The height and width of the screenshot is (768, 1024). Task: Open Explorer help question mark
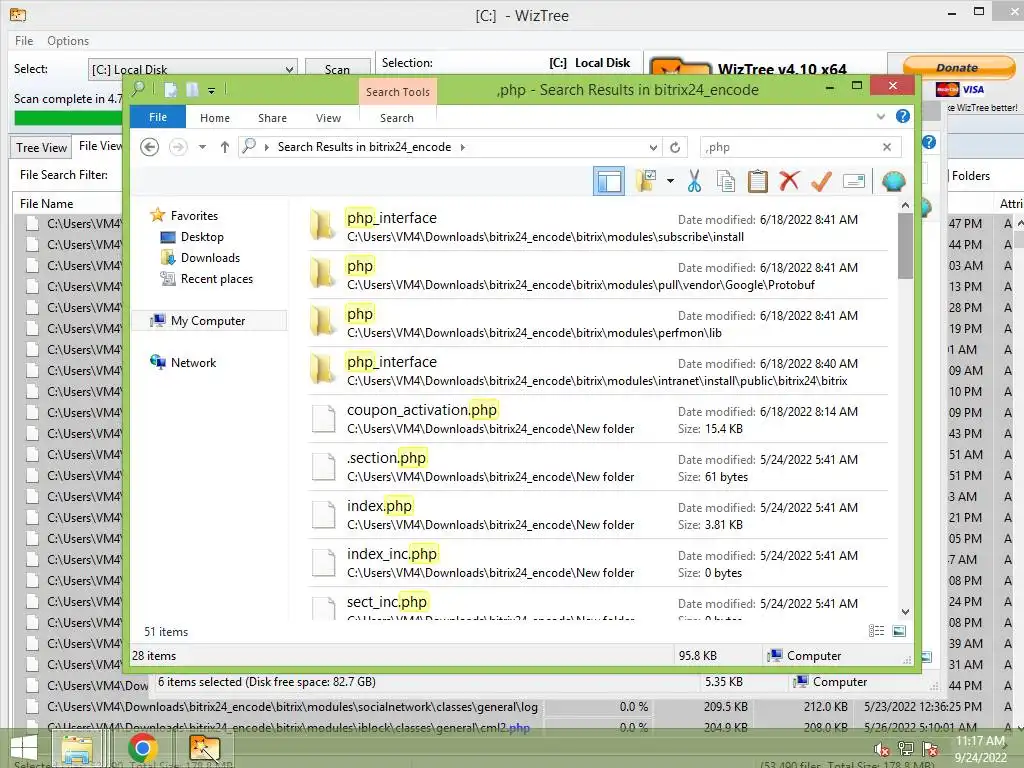(x=903, y=116)
